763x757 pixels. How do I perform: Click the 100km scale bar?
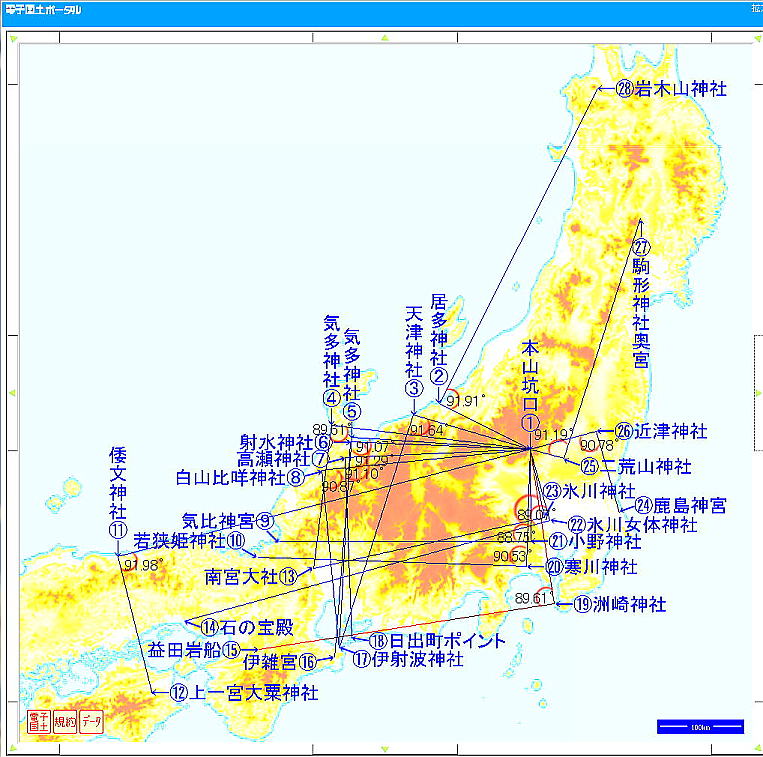(x=700, y=727)
